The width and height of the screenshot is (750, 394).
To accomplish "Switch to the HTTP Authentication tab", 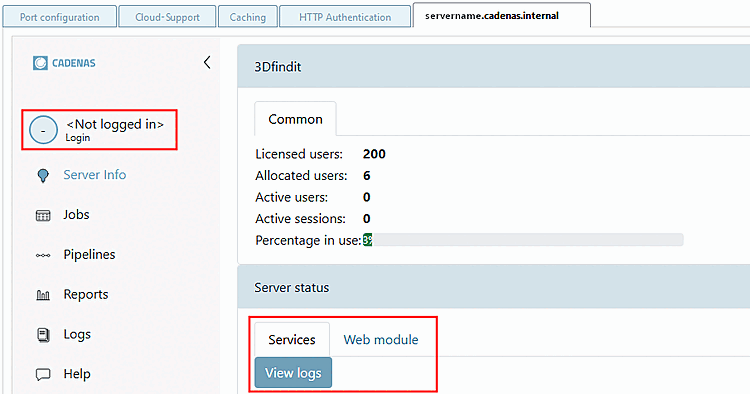I will 345,17.
